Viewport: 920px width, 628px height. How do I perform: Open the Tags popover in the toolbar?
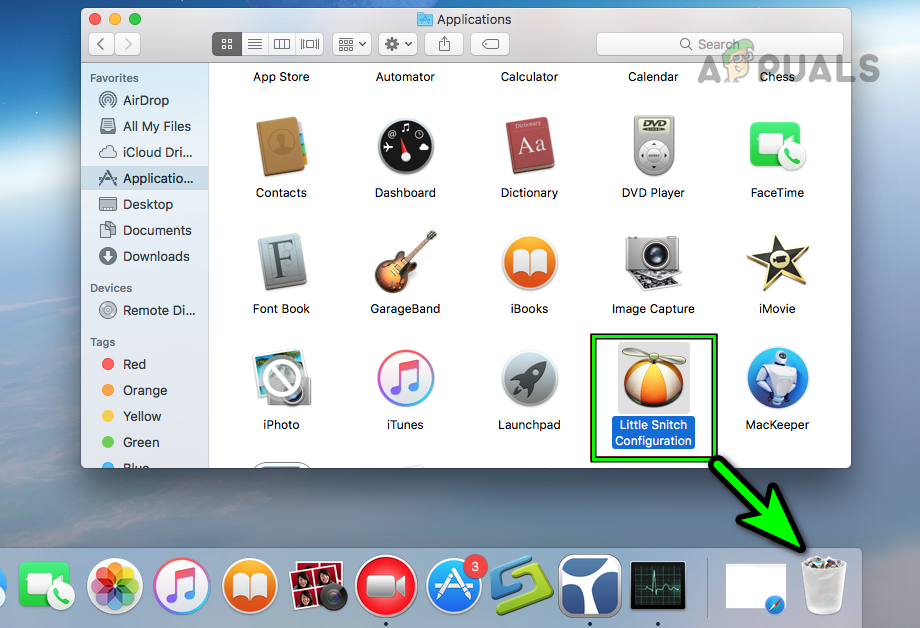(489, 44)
